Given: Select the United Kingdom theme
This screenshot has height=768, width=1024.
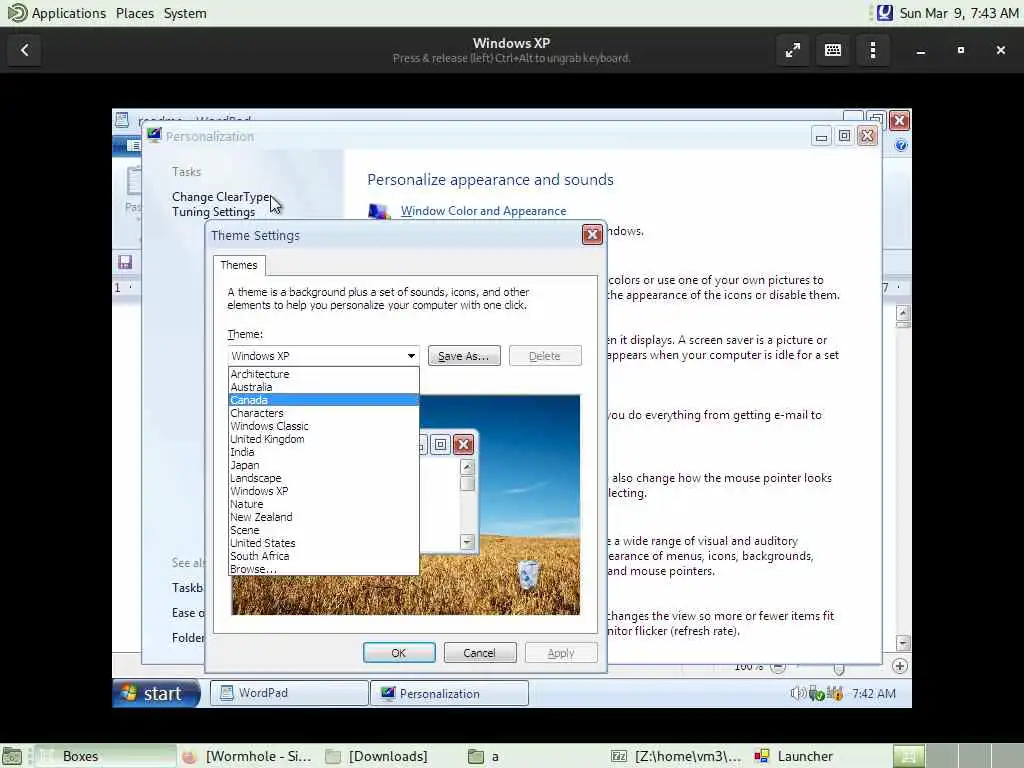Looking at the screenshot, I should tap(324, 439).
